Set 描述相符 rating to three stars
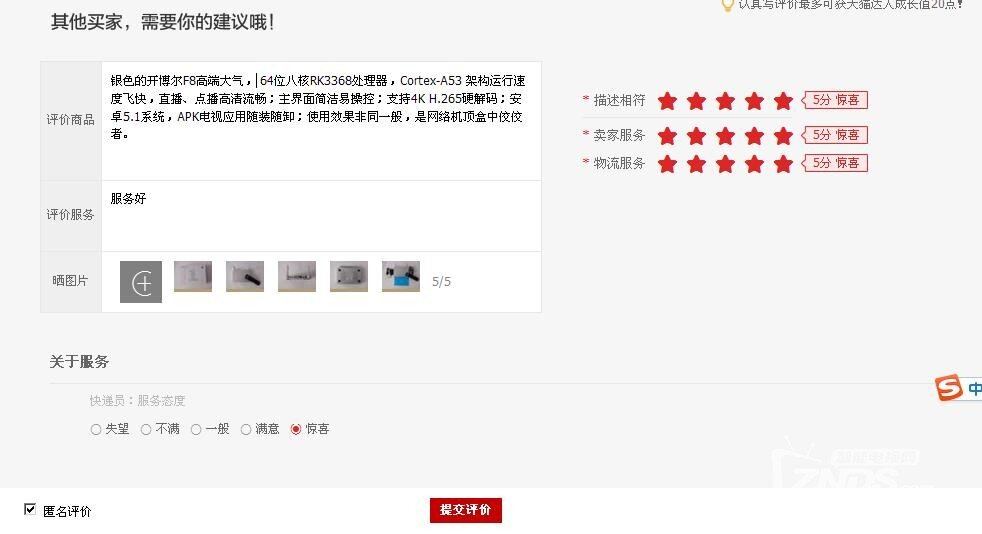This screenshot has width=982, height=534. click(725, 101)
